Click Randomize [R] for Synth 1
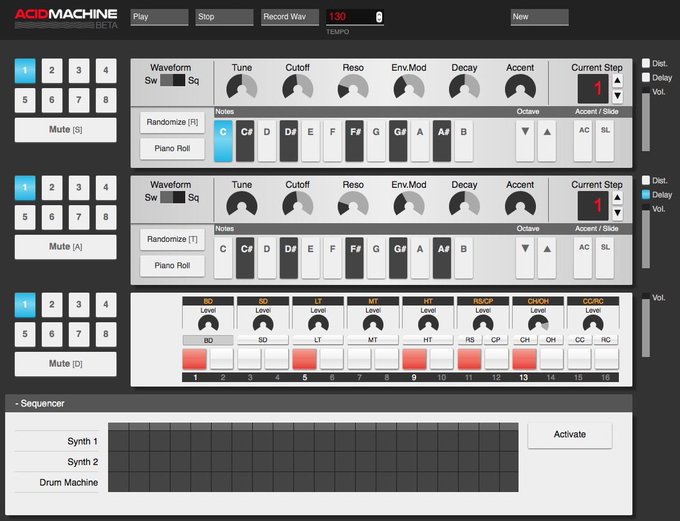This screenshot has width=680, height=521. click(x=172, y=122)
